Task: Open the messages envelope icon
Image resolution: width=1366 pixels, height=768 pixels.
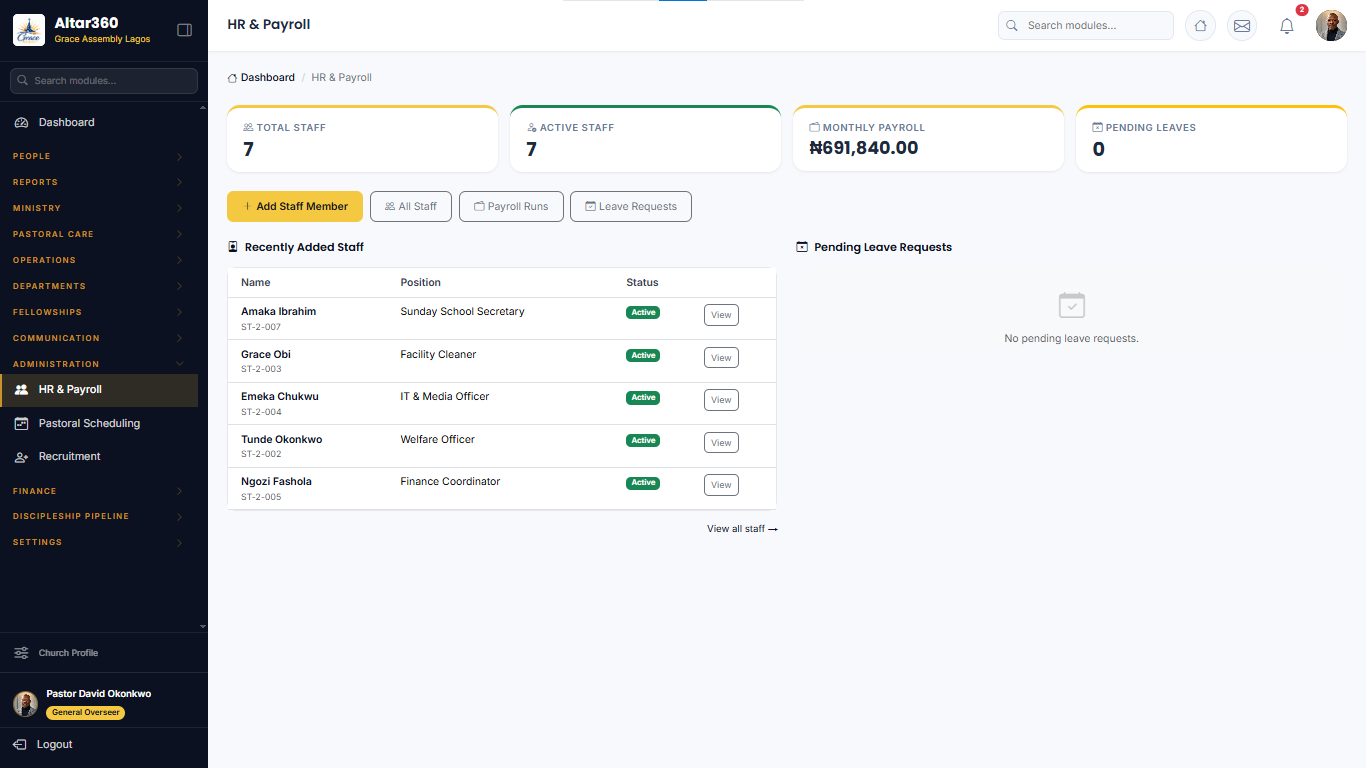Action: [1242, 26]
